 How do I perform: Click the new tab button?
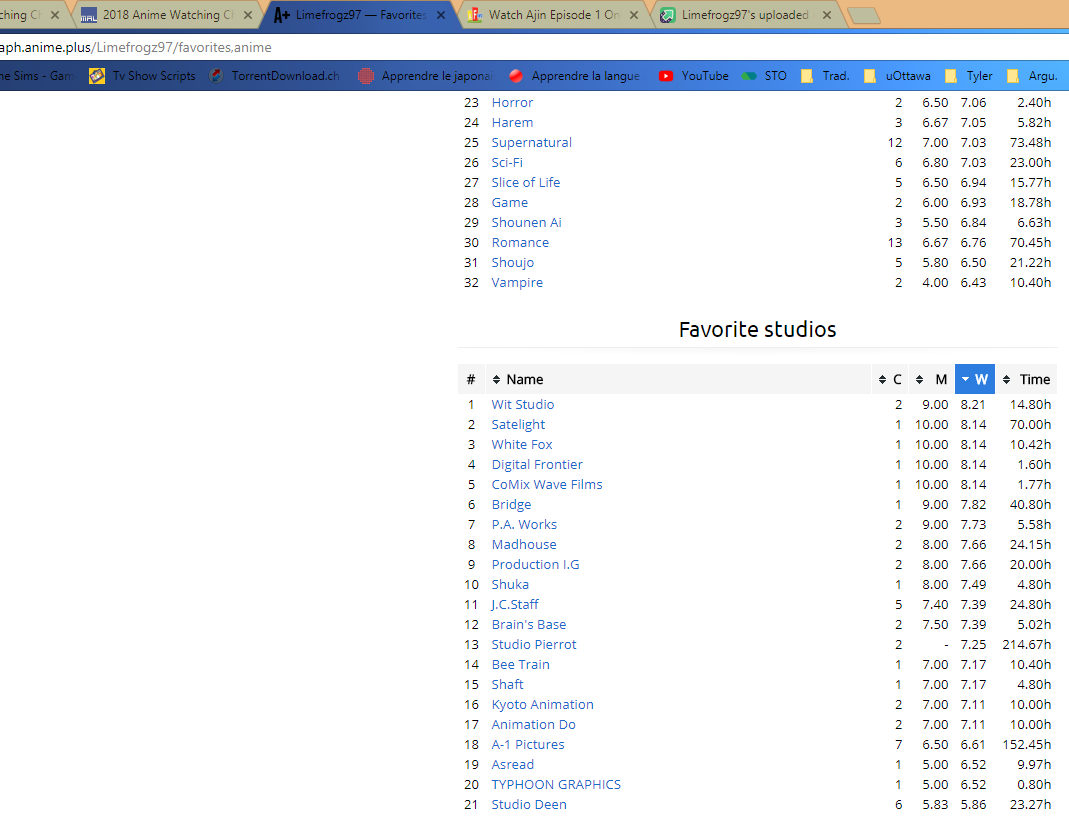click(862, 16)
